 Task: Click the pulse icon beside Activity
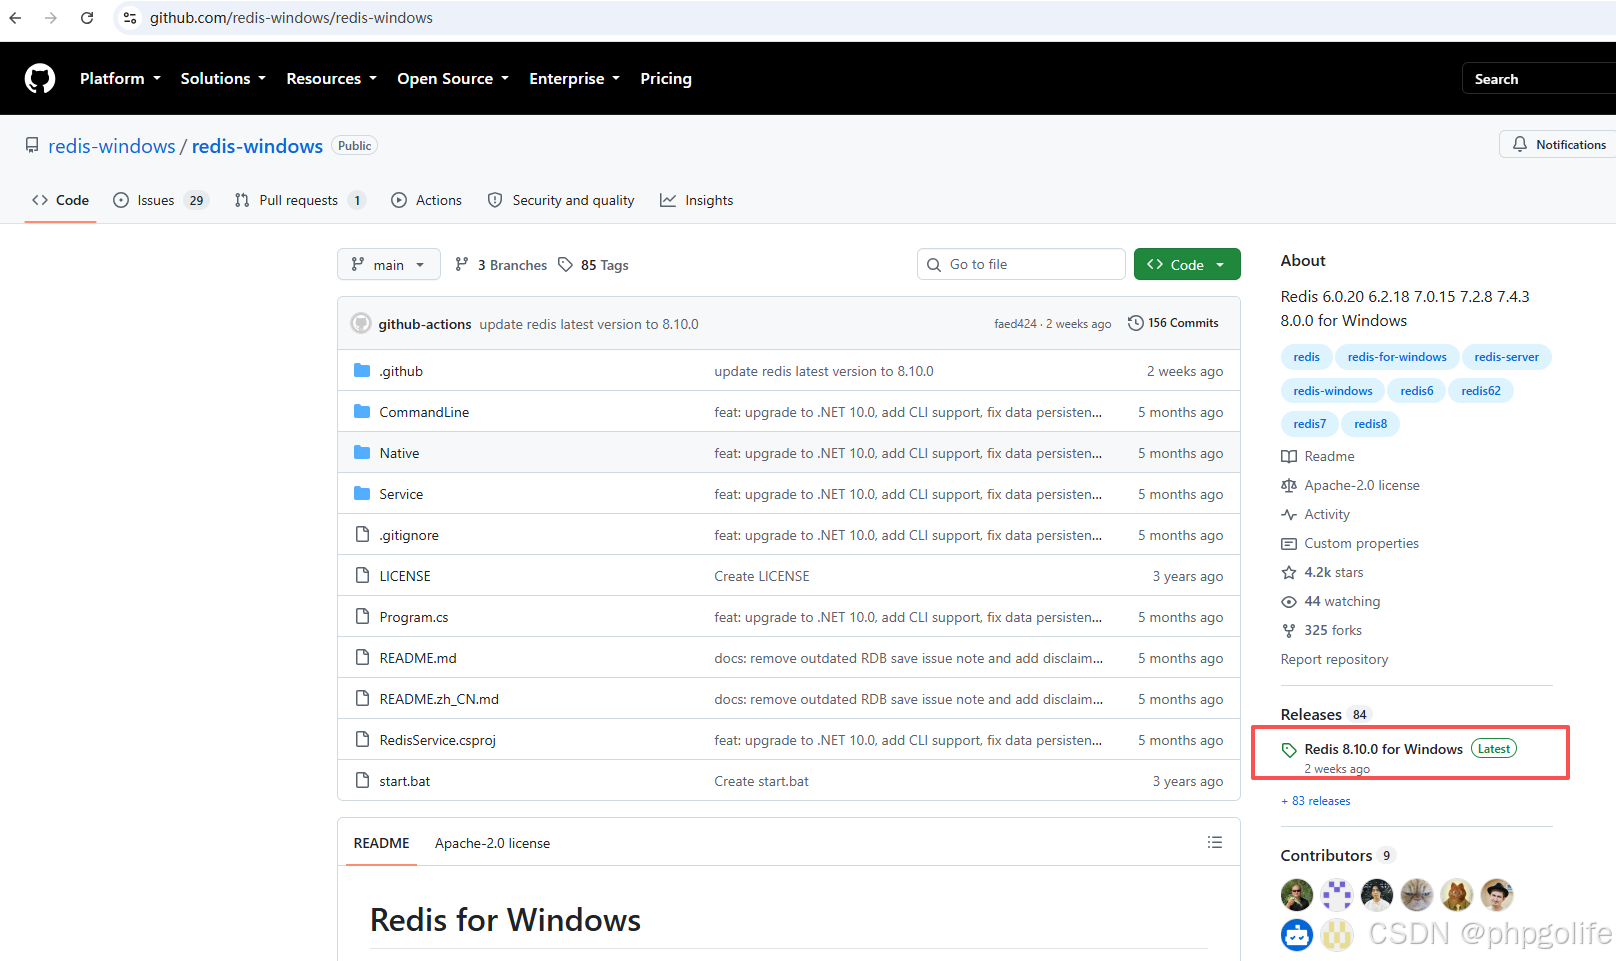1289,515
